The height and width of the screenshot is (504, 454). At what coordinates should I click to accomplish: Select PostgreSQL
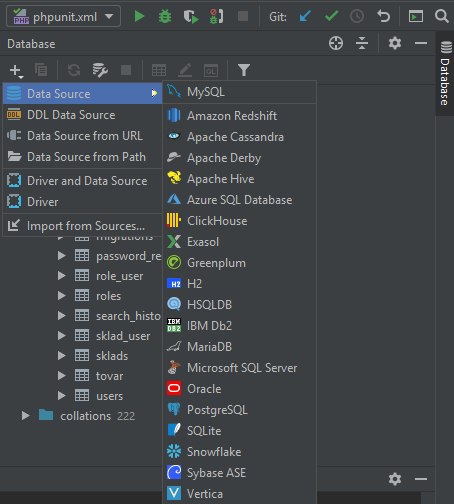239,410
